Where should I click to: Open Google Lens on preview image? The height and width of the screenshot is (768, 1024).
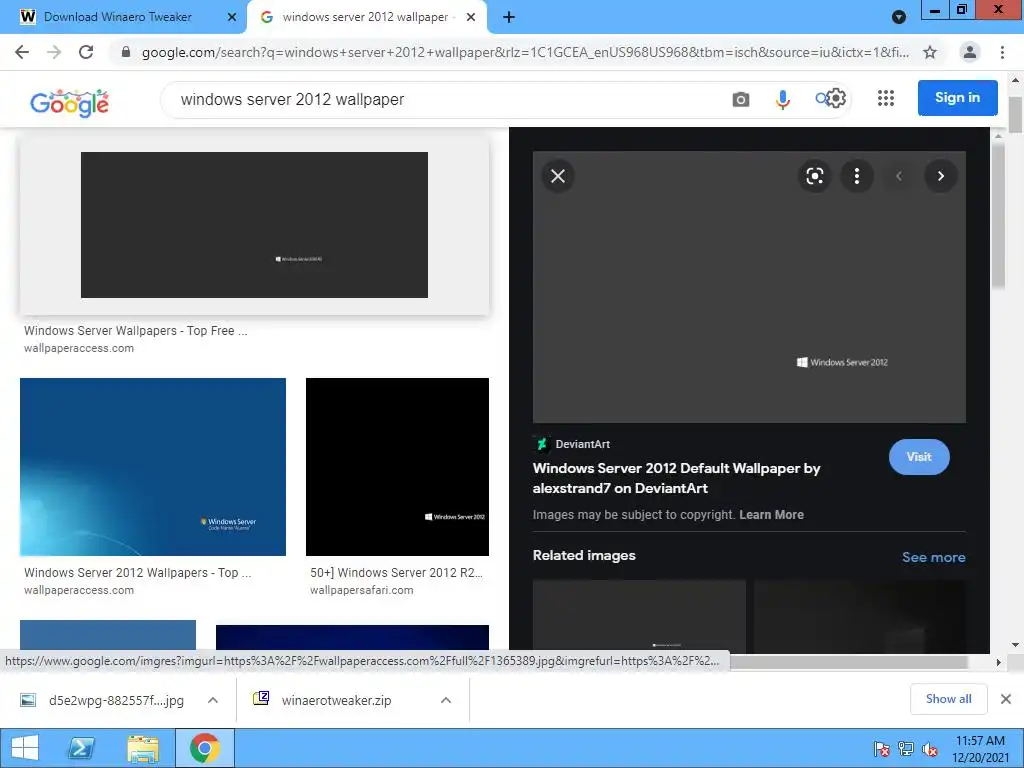coord(814,176)
